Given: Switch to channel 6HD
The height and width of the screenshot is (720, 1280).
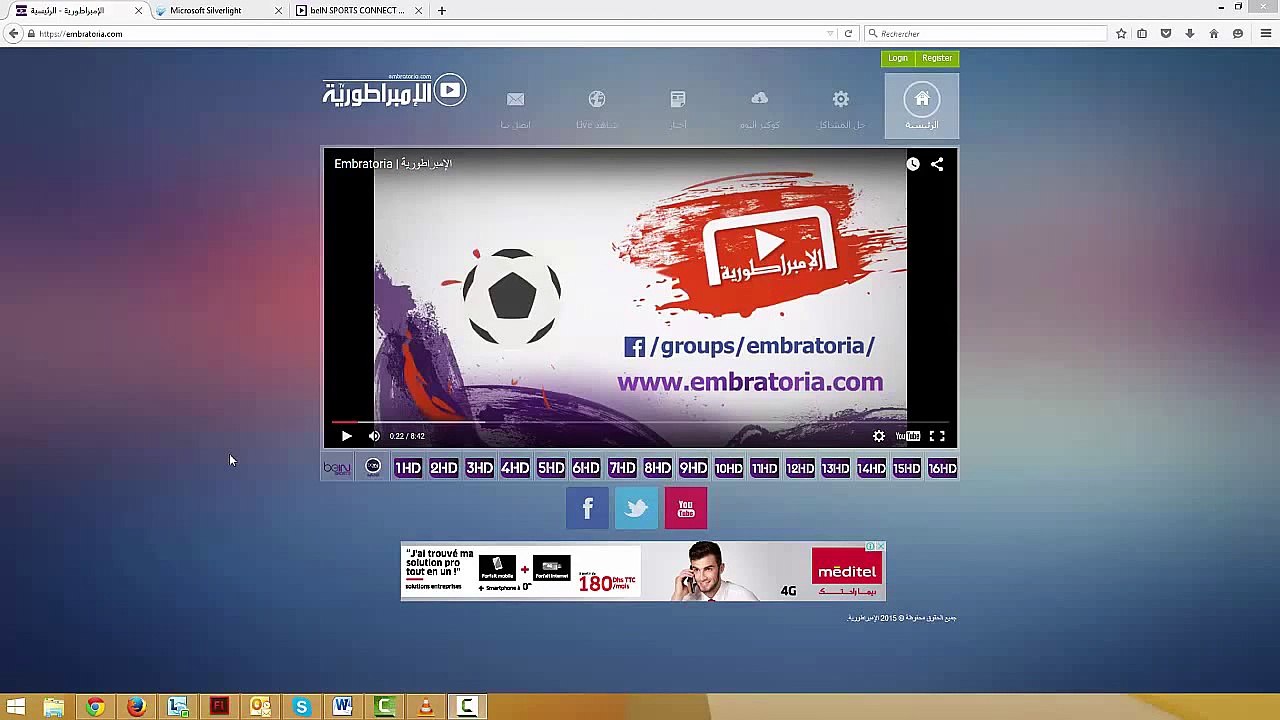Looking at the screenshot, I should [586, 468].
